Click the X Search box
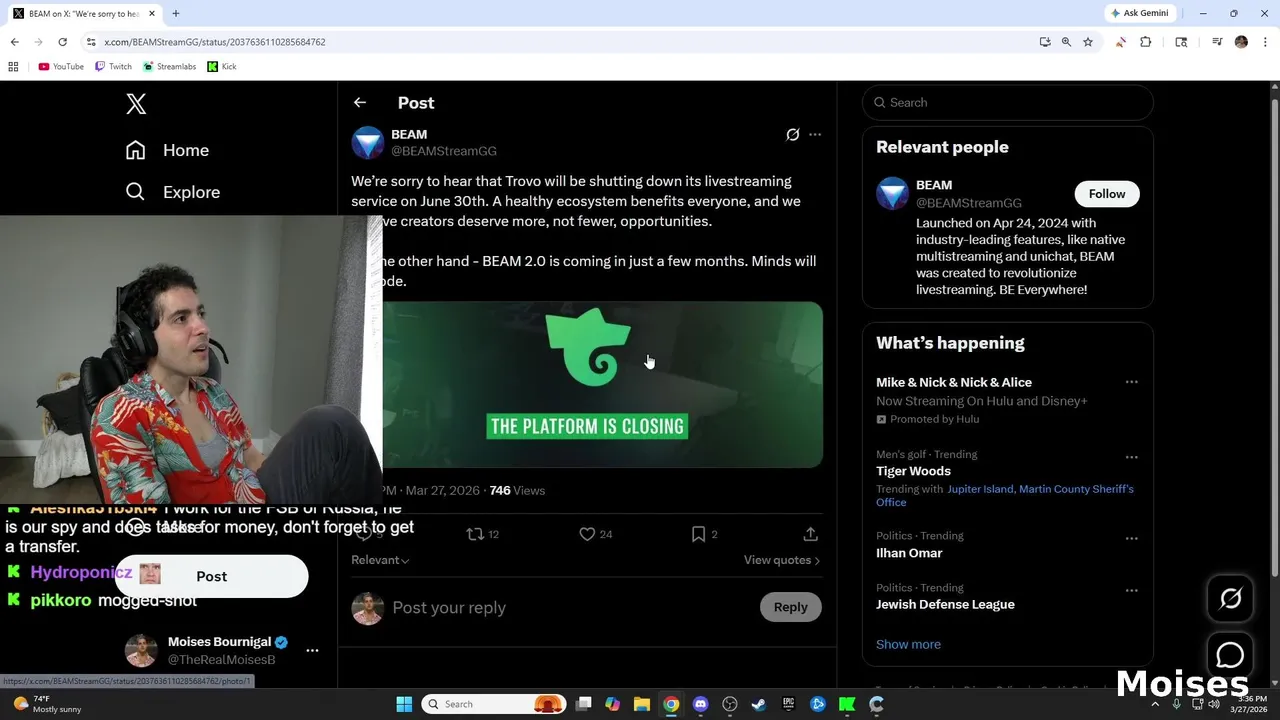 [1008, 102]
